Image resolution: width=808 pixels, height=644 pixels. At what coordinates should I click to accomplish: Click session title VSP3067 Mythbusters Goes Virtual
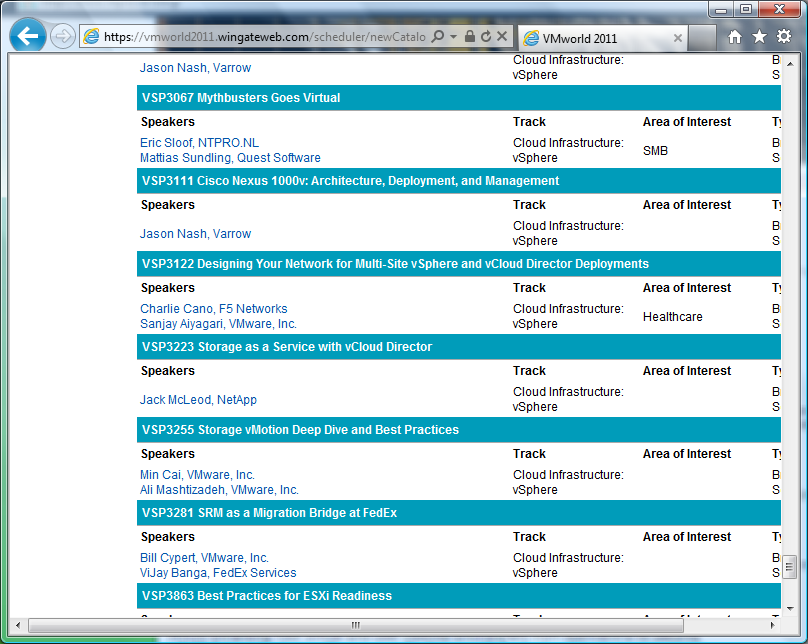(x=241, y=98)
